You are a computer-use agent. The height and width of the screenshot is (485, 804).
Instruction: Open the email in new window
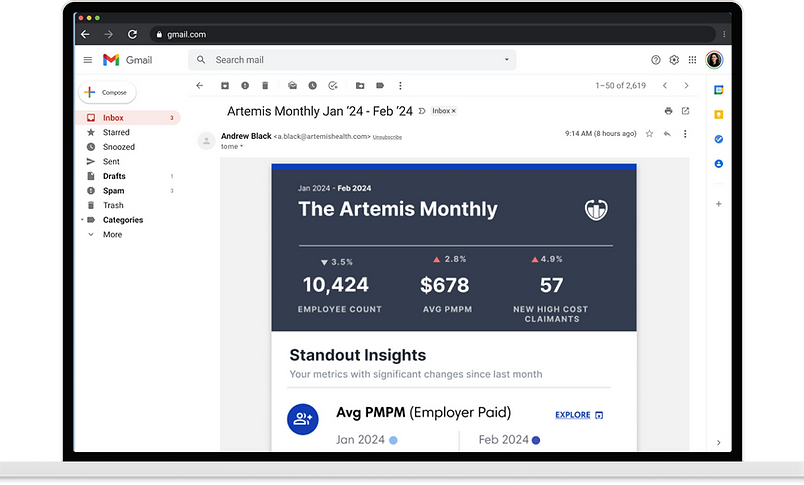pyautogui.click(x=686, y=111)
